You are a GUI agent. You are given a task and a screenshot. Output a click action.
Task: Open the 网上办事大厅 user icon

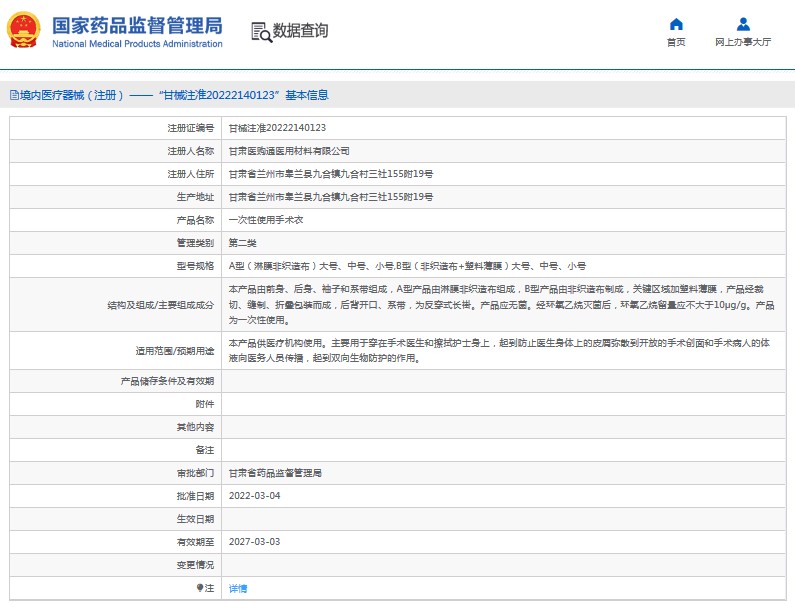click(x=743, y=24)
